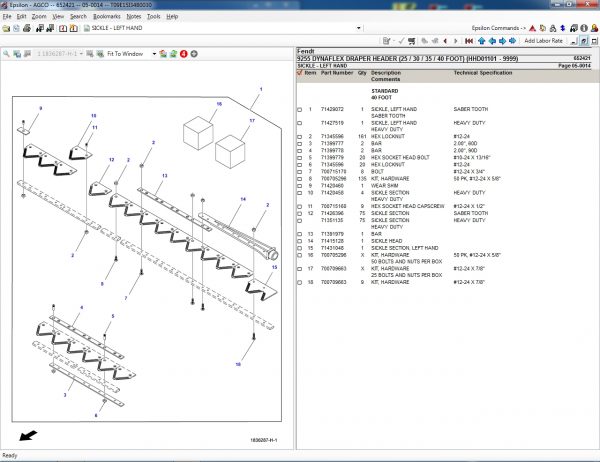Image resolution: width=600 pixels, height=462 pixels.
Task: Click the round info command icon
Action: (x=584, y=28)
